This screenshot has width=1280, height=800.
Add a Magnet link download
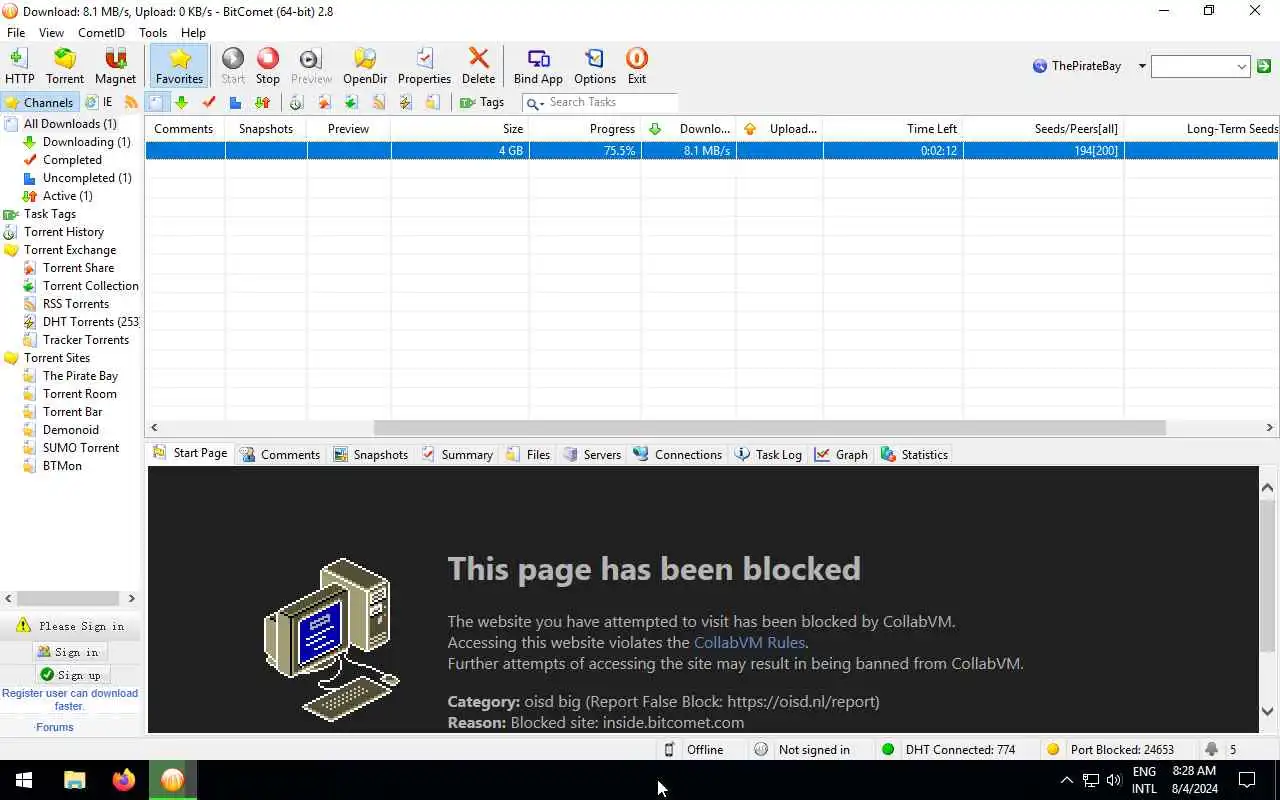click(x=115, y=66)
